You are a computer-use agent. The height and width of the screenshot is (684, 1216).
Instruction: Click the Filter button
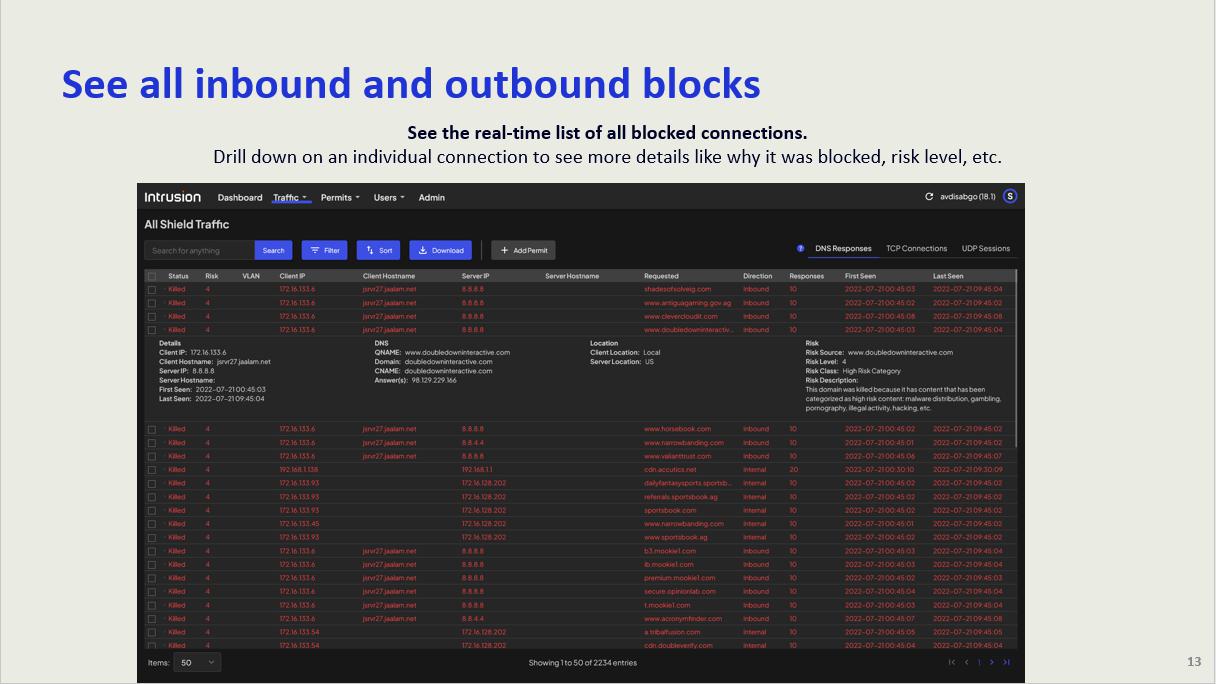tap(325, 251)
